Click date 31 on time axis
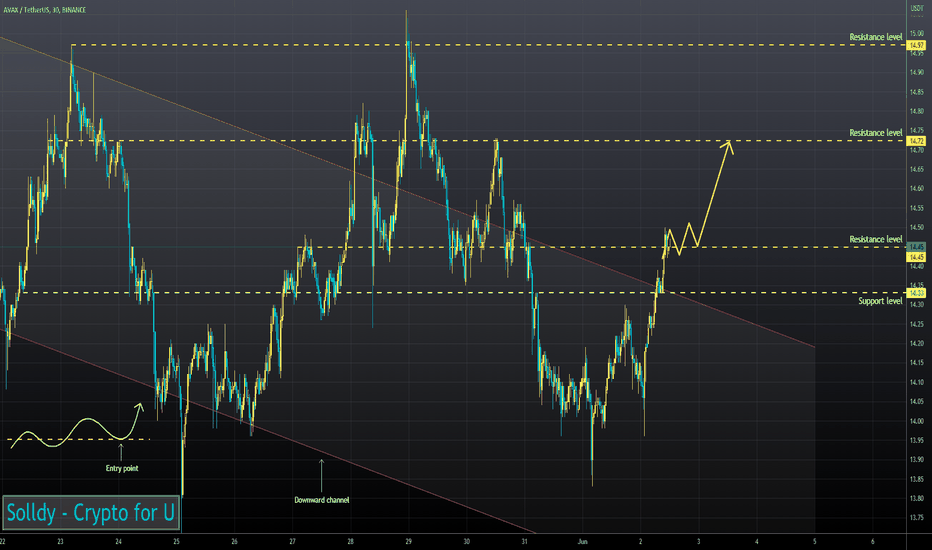This screenshot has height=550, width=932. [x=524, y=542]
